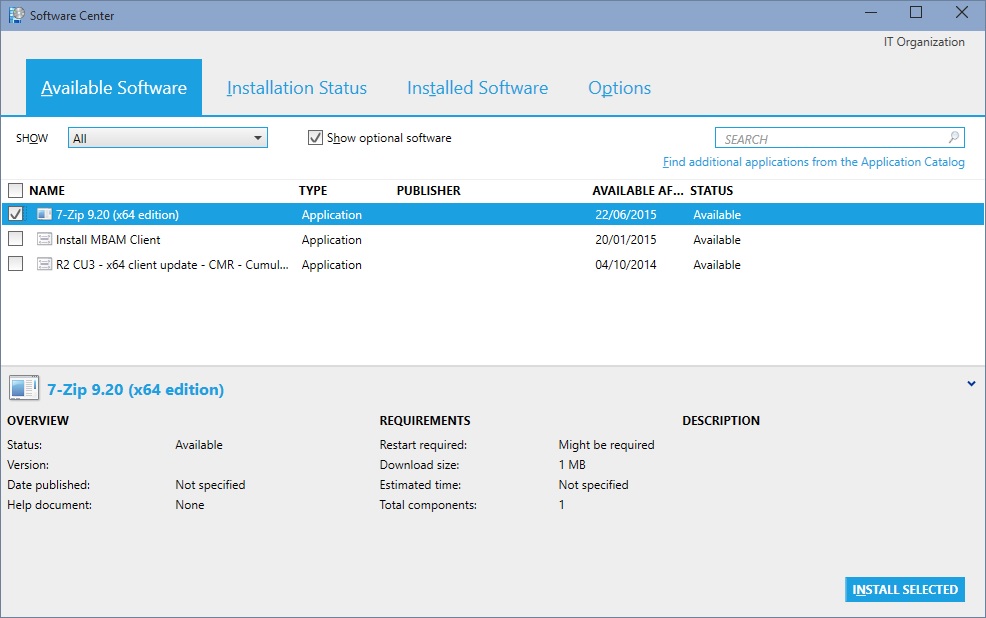Go to the Options tab

(x=619, y=88)
